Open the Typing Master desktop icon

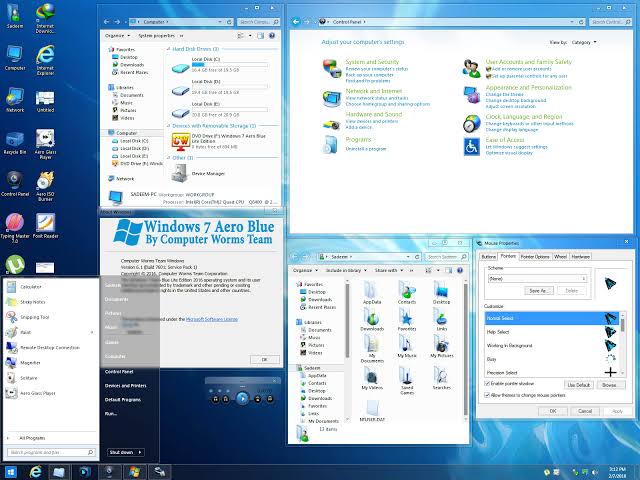click(15, 228)
